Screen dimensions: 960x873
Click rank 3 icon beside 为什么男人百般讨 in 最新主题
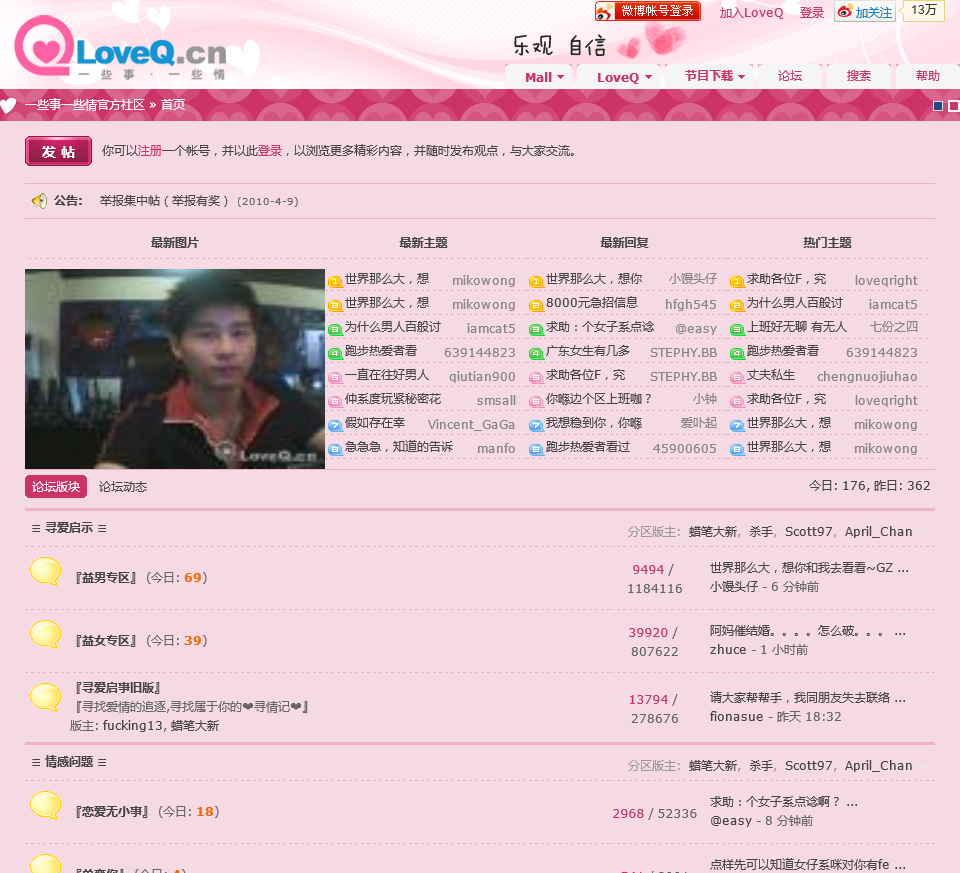point(335,329)
